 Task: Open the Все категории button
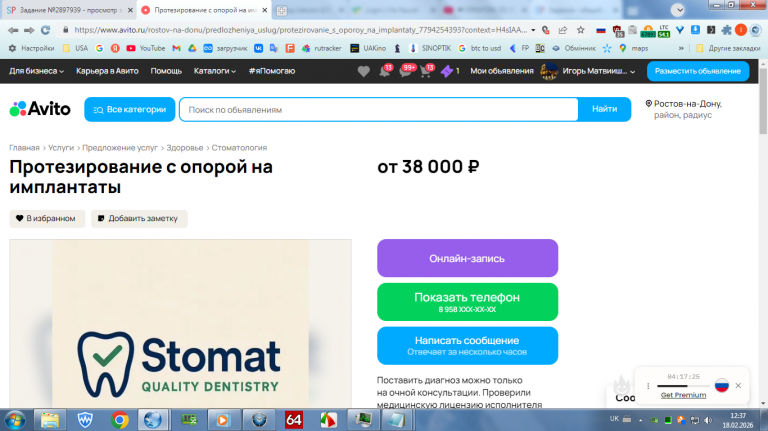click(130, 109)
